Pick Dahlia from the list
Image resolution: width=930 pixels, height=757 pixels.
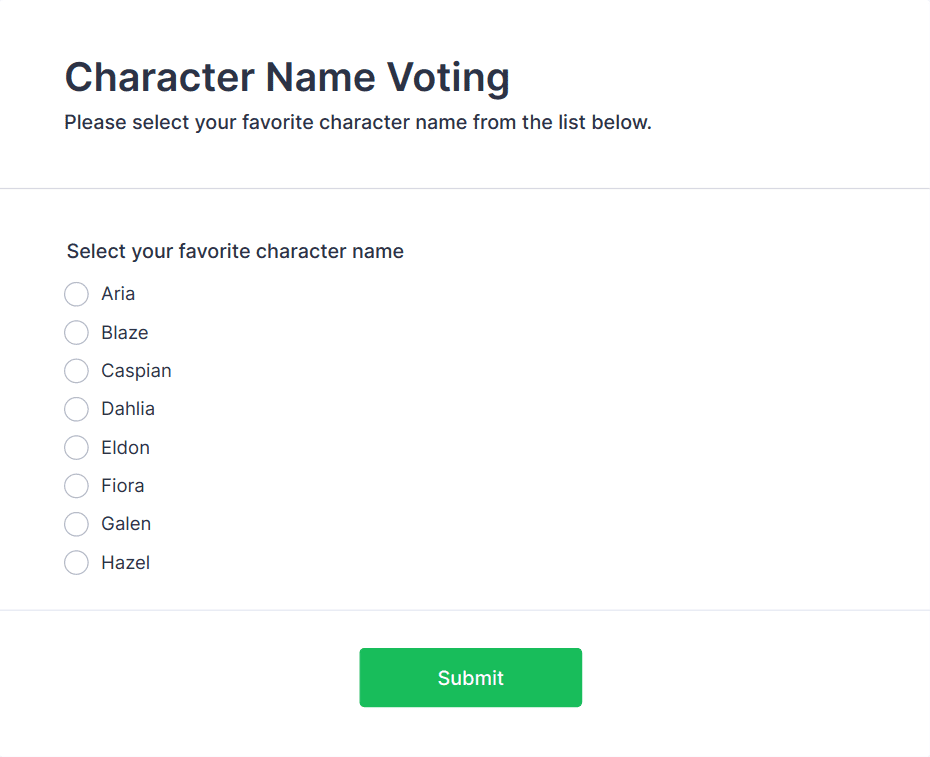(76, 409)
